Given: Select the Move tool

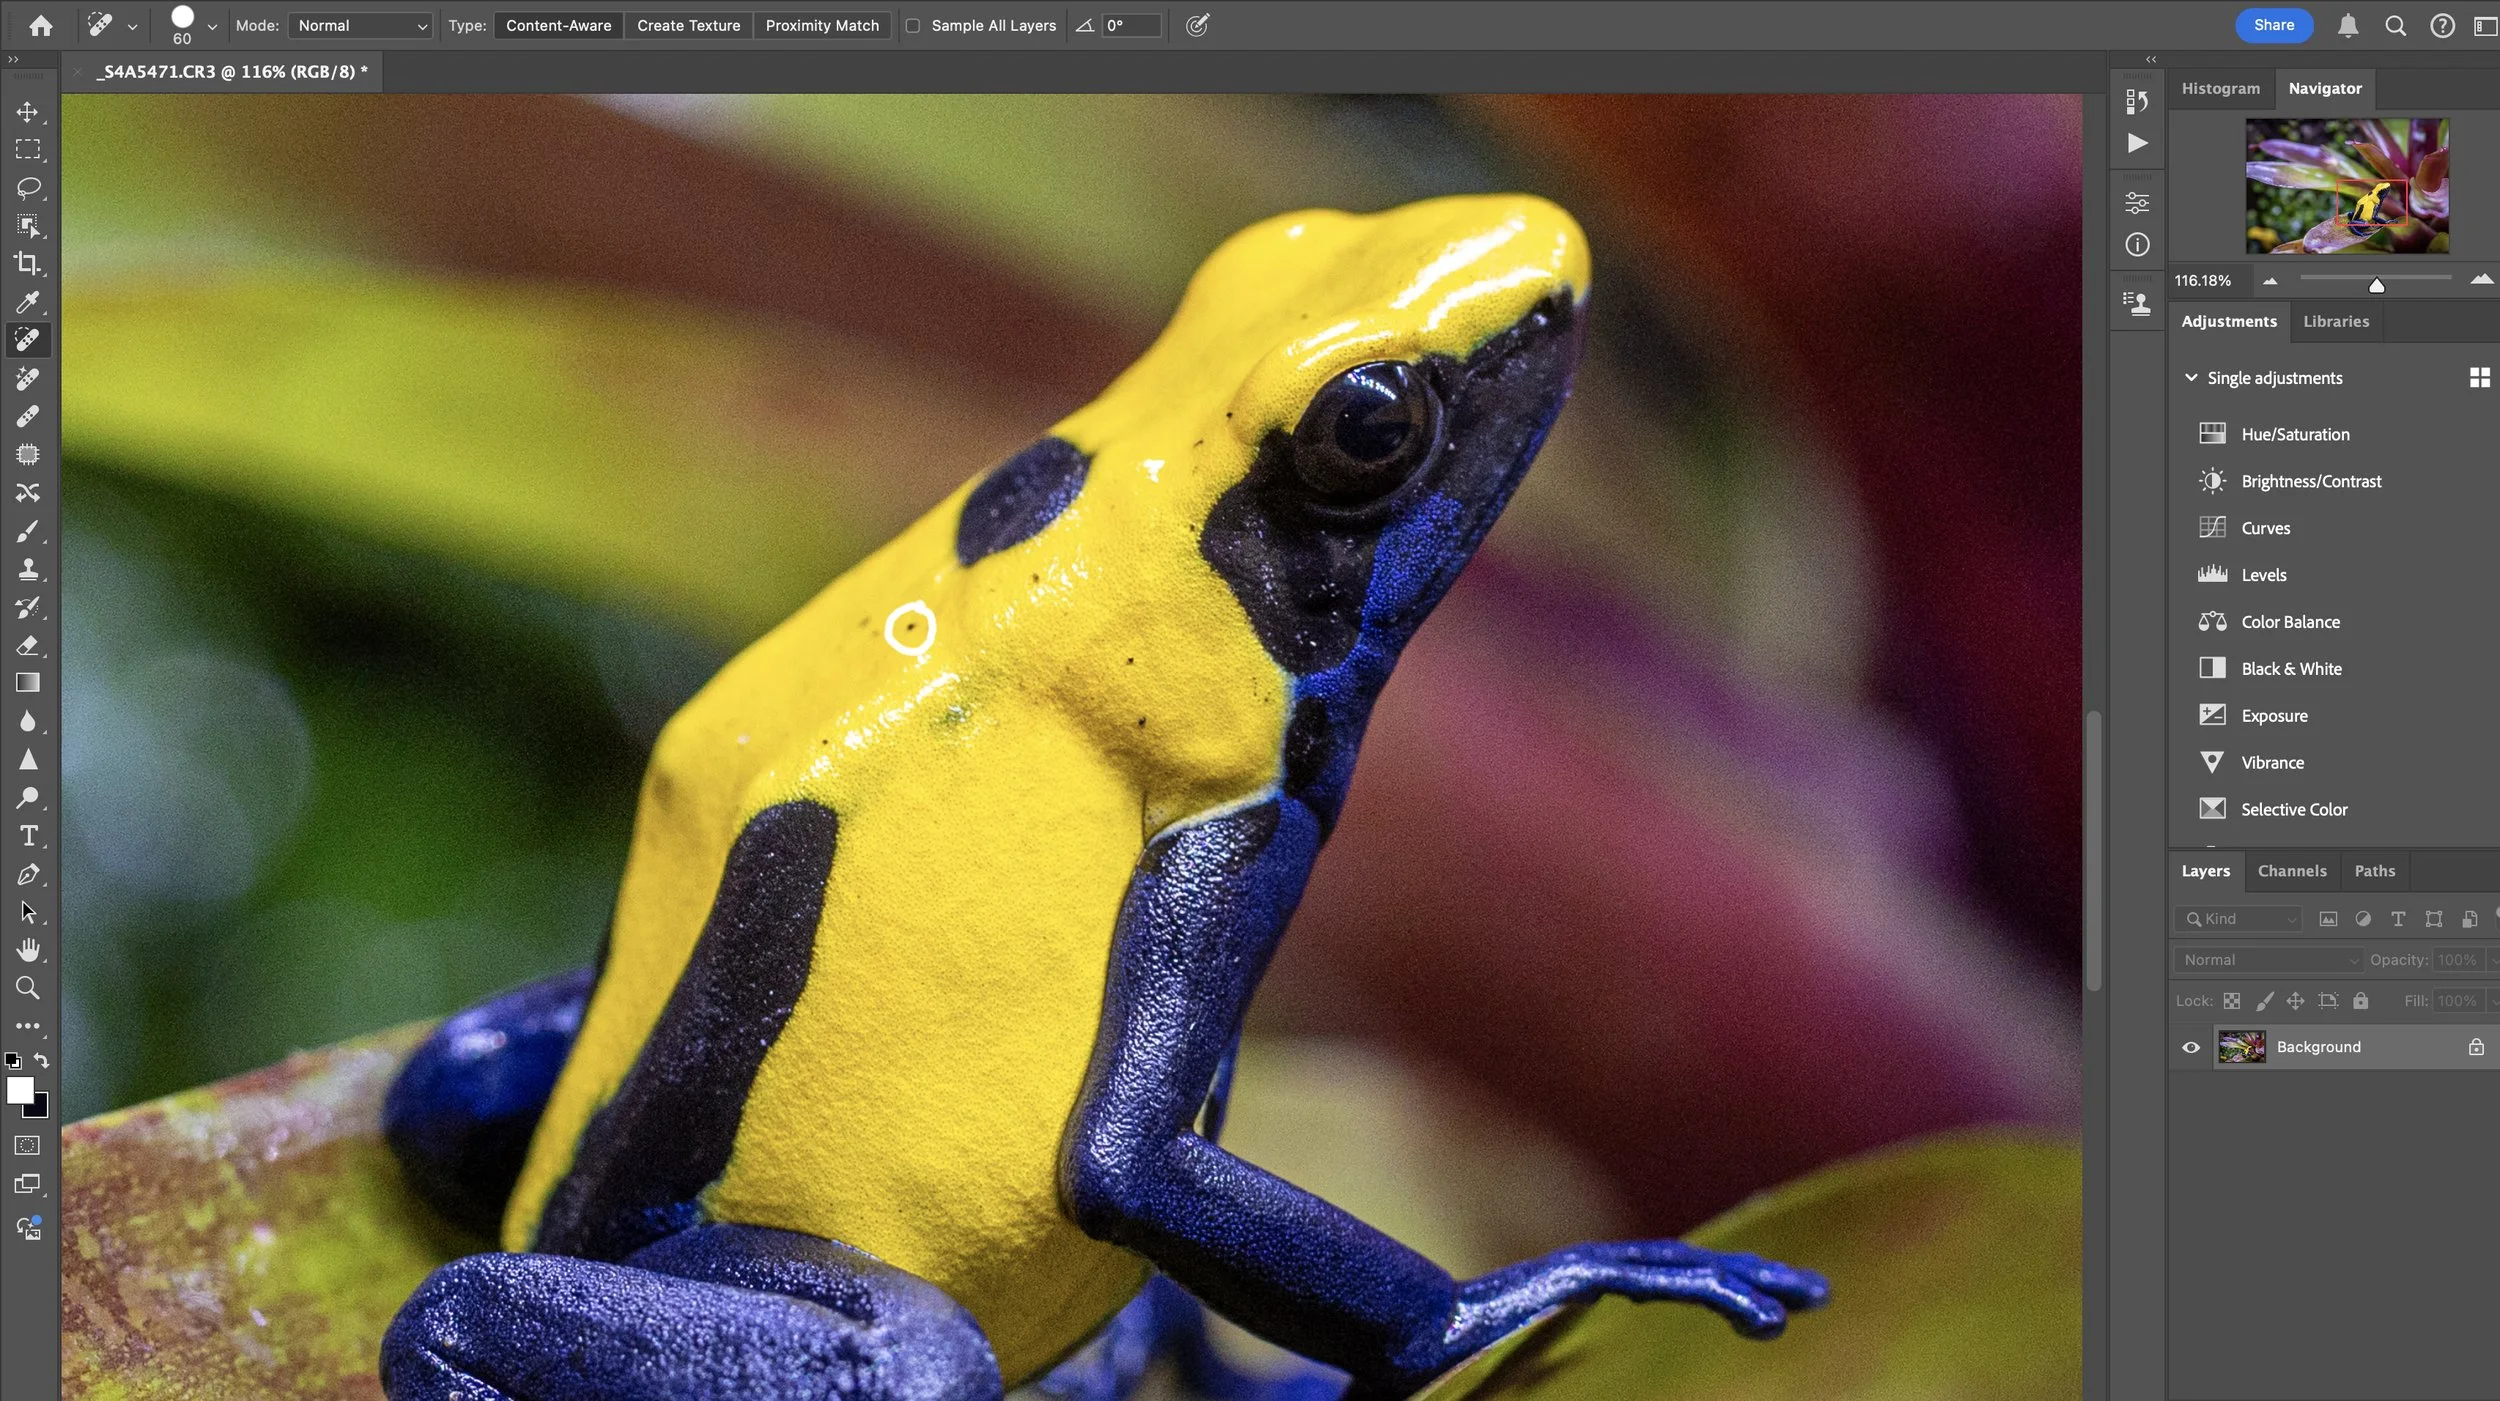Looking at the screenshot, I should tap(28, 112).
